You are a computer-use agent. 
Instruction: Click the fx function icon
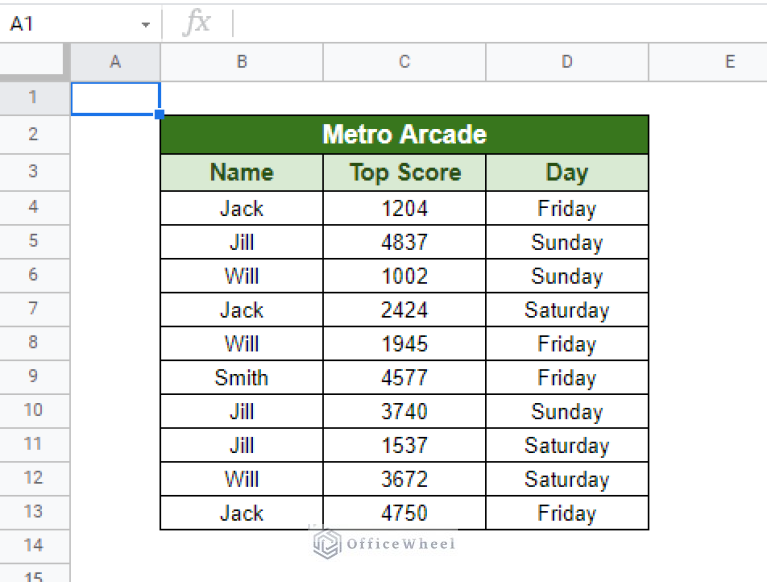[197, 23]
